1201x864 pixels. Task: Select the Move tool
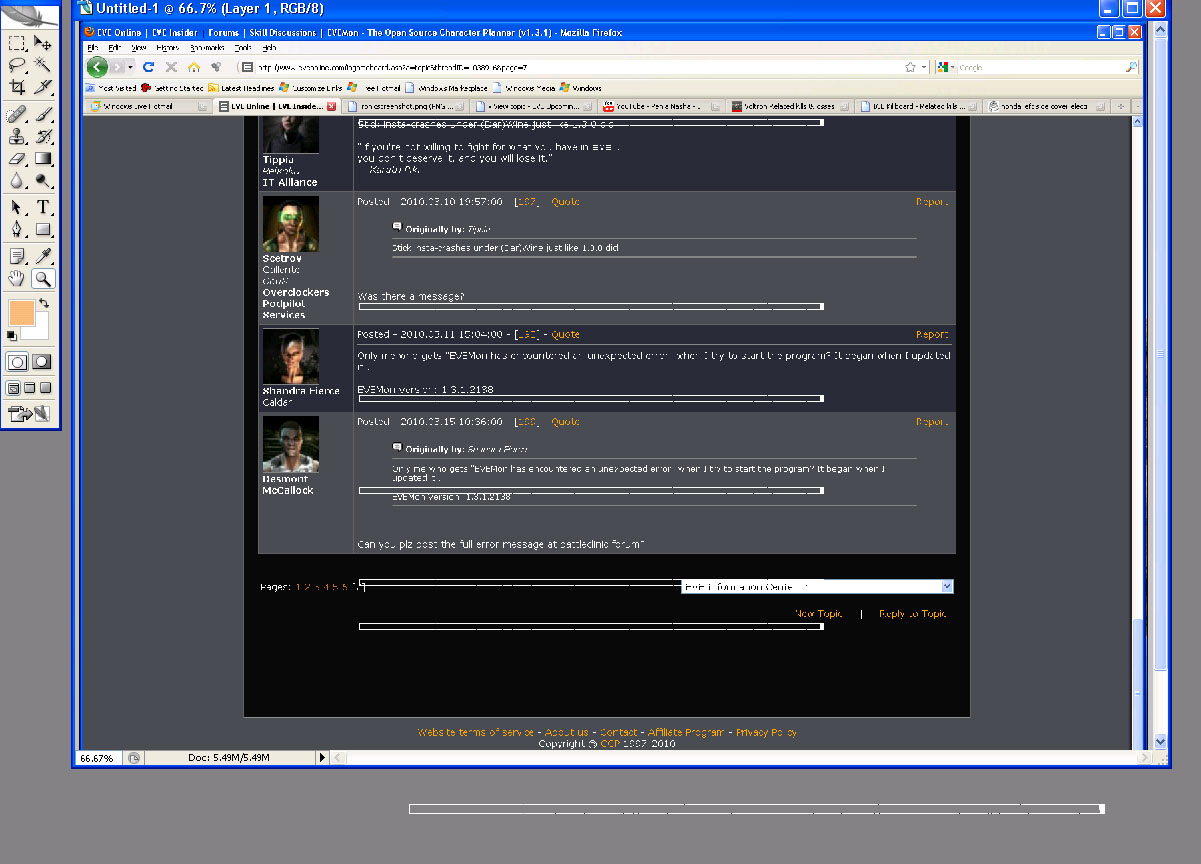43,43
